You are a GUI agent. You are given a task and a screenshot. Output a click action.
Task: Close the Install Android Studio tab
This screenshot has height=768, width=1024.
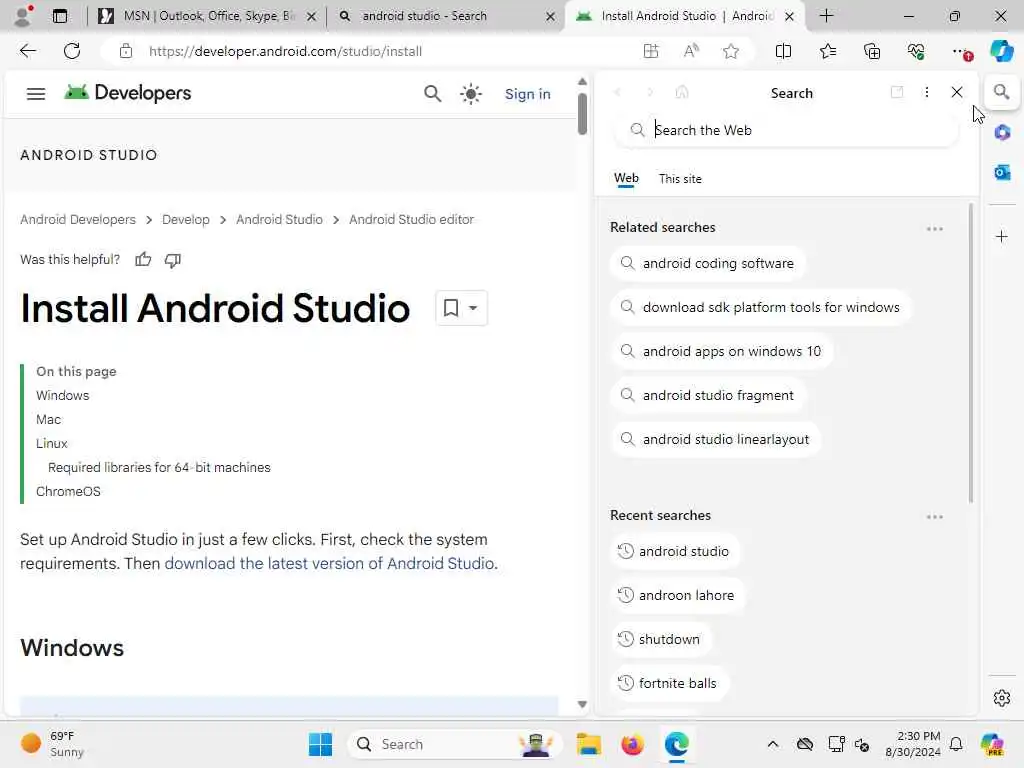click(790, 16)
